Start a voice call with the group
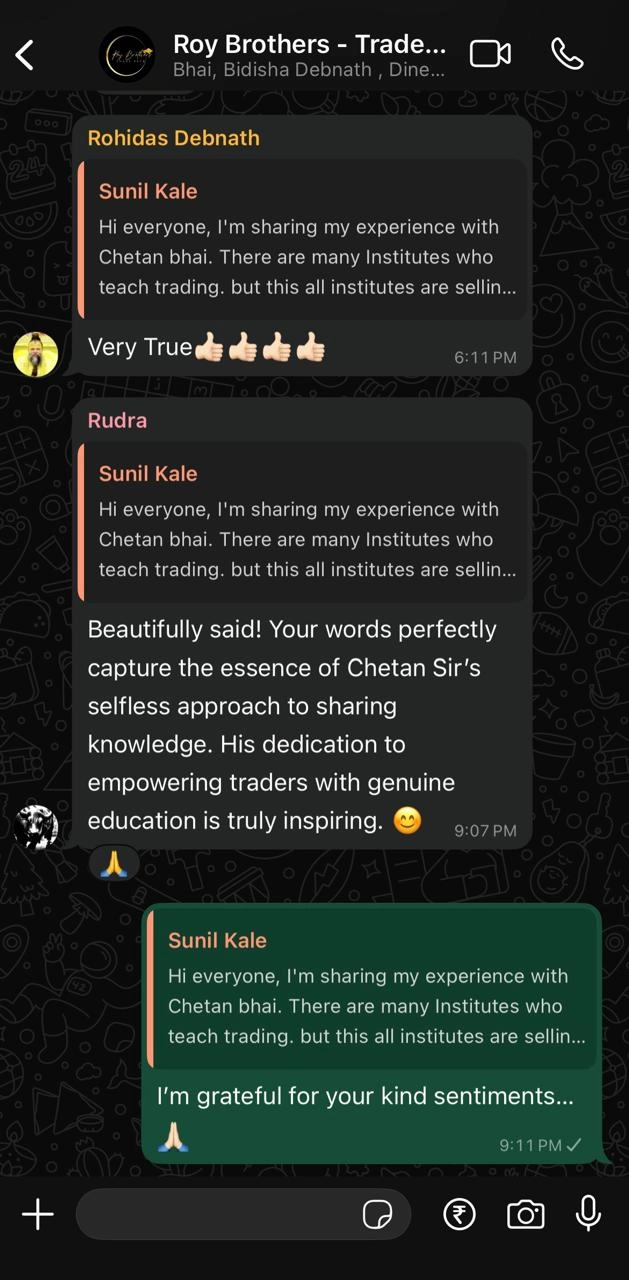This screenshot has height=1280, width=629. pyautogui.click(x=567, y=54)
